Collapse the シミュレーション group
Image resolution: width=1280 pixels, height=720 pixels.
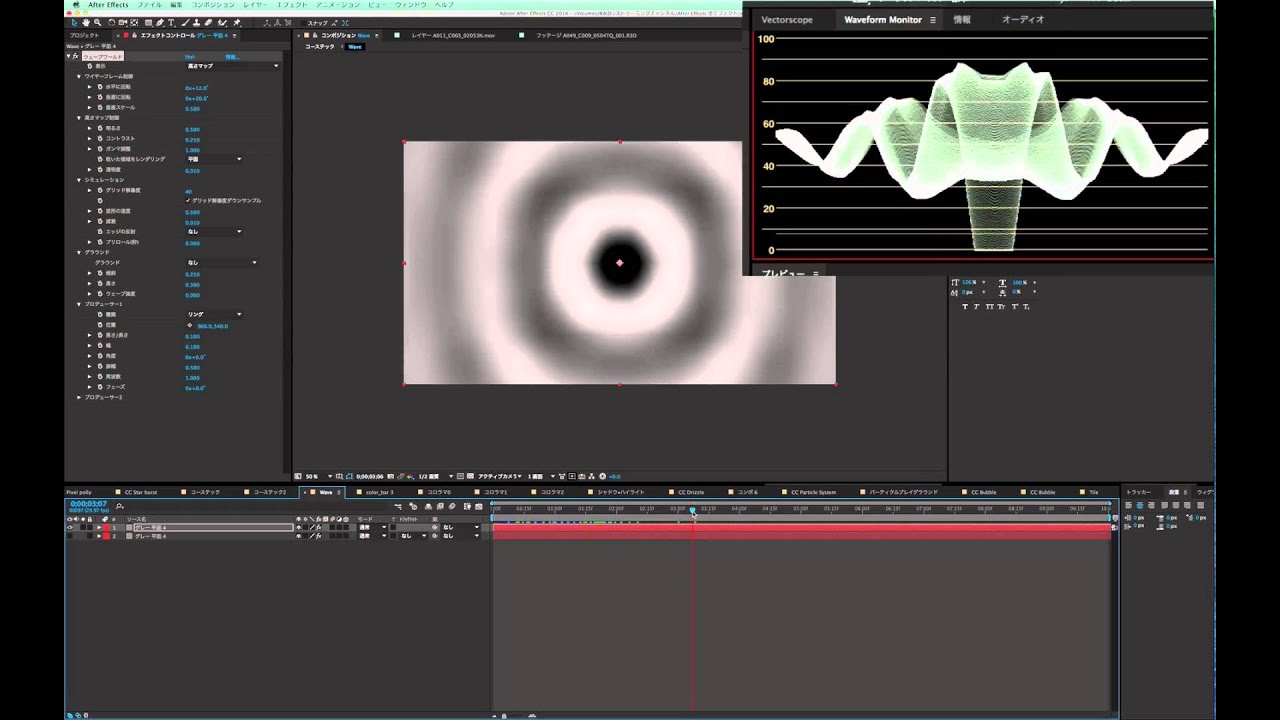point(79,180)
